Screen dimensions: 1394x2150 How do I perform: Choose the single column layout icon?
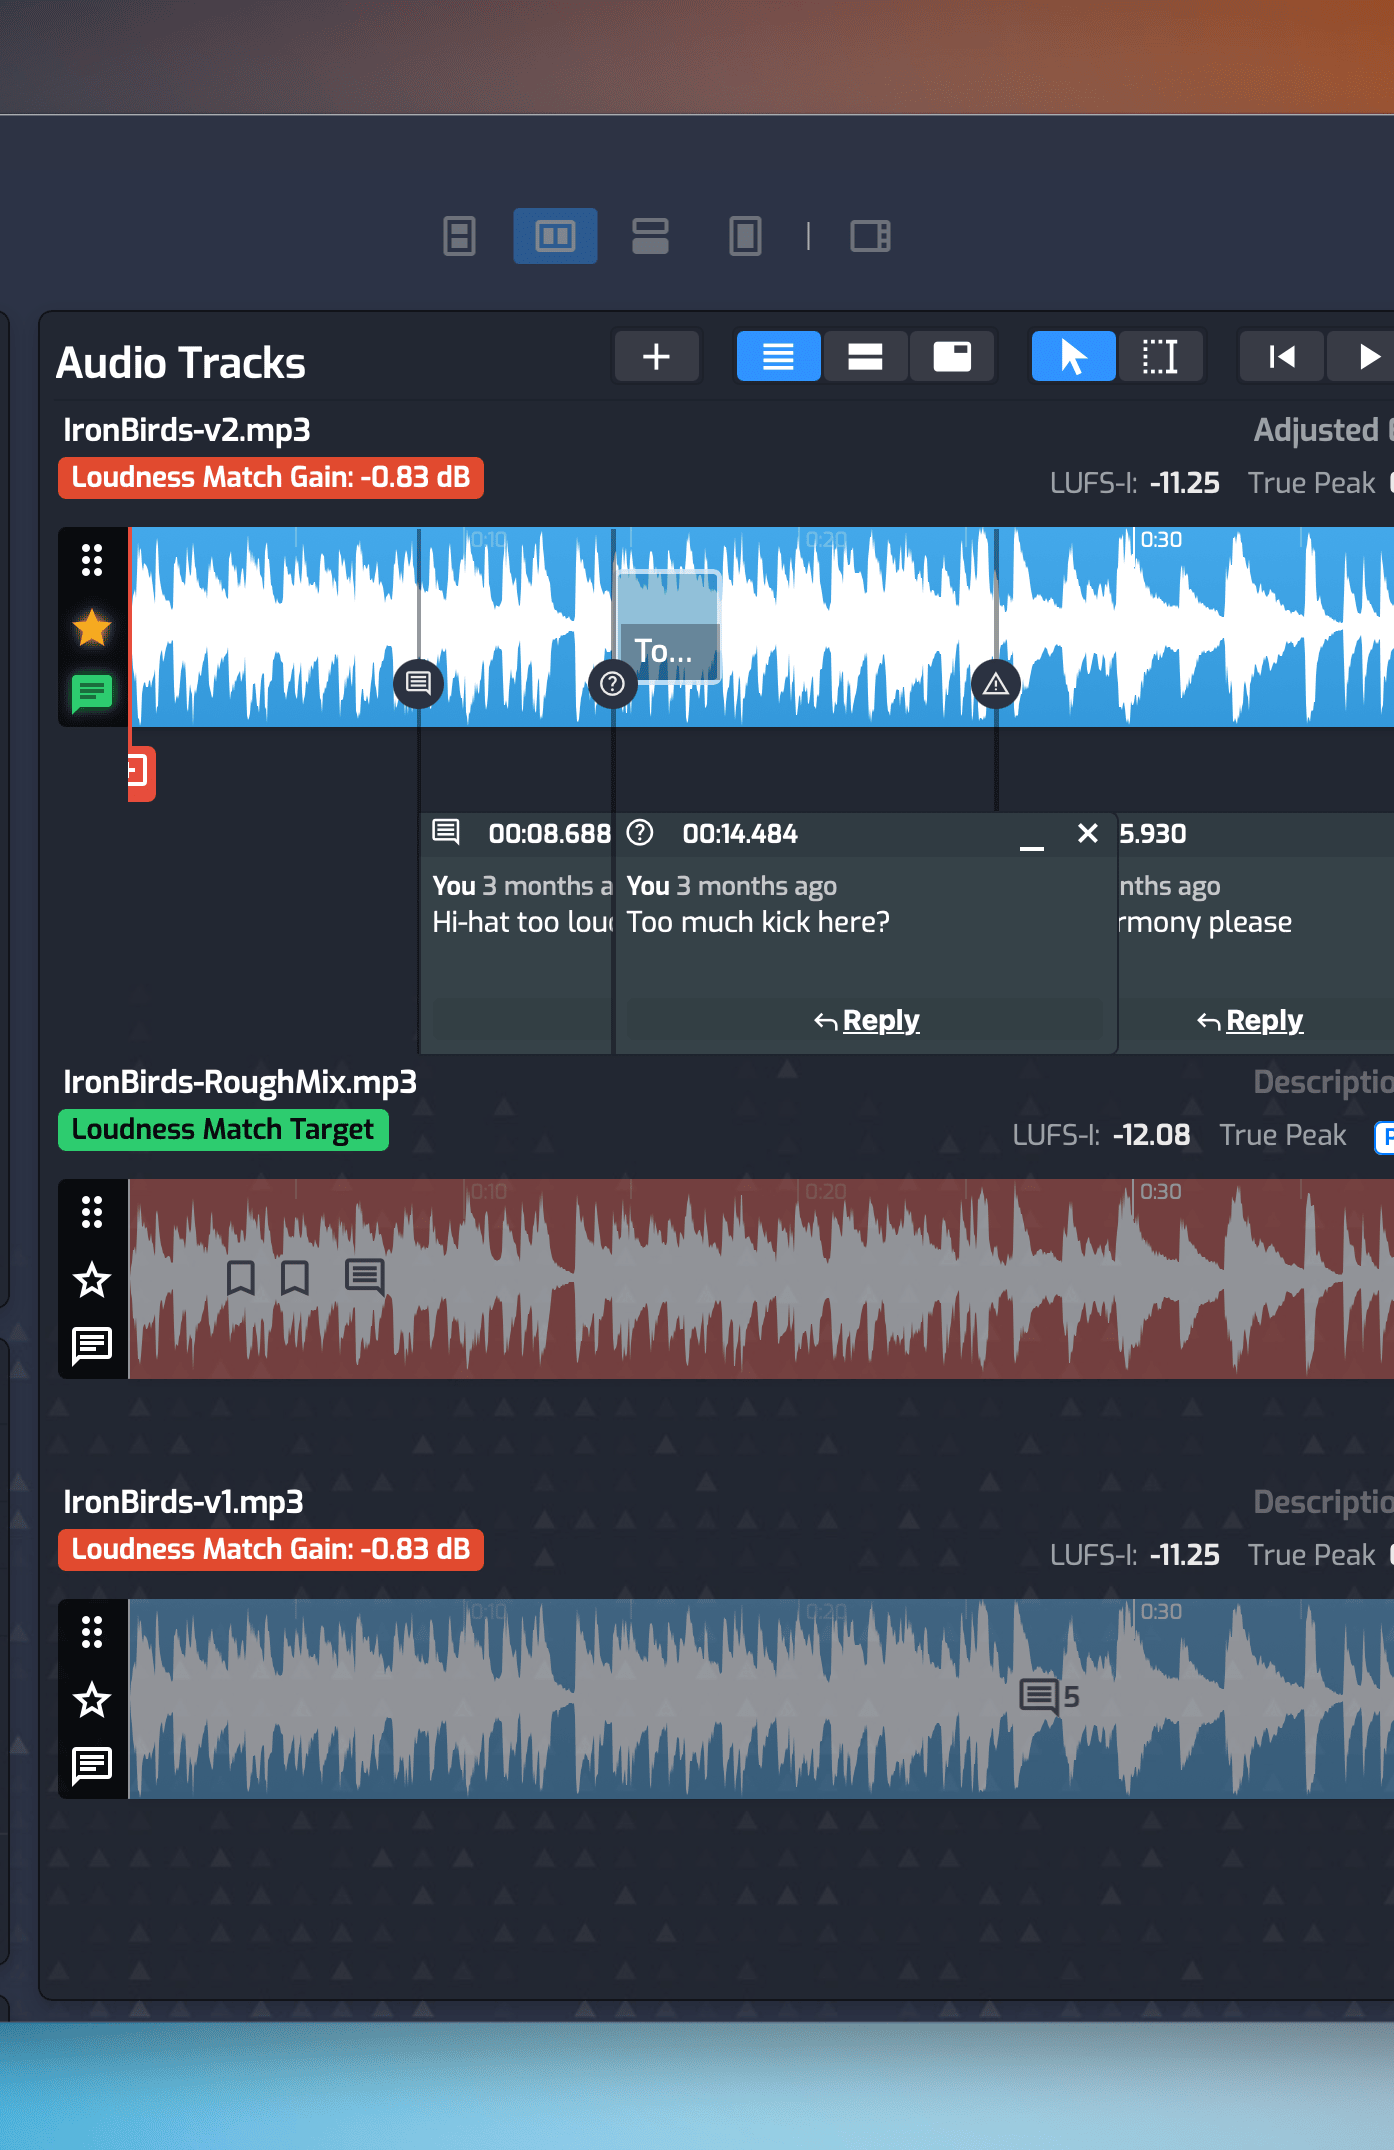tap(745, 236)
